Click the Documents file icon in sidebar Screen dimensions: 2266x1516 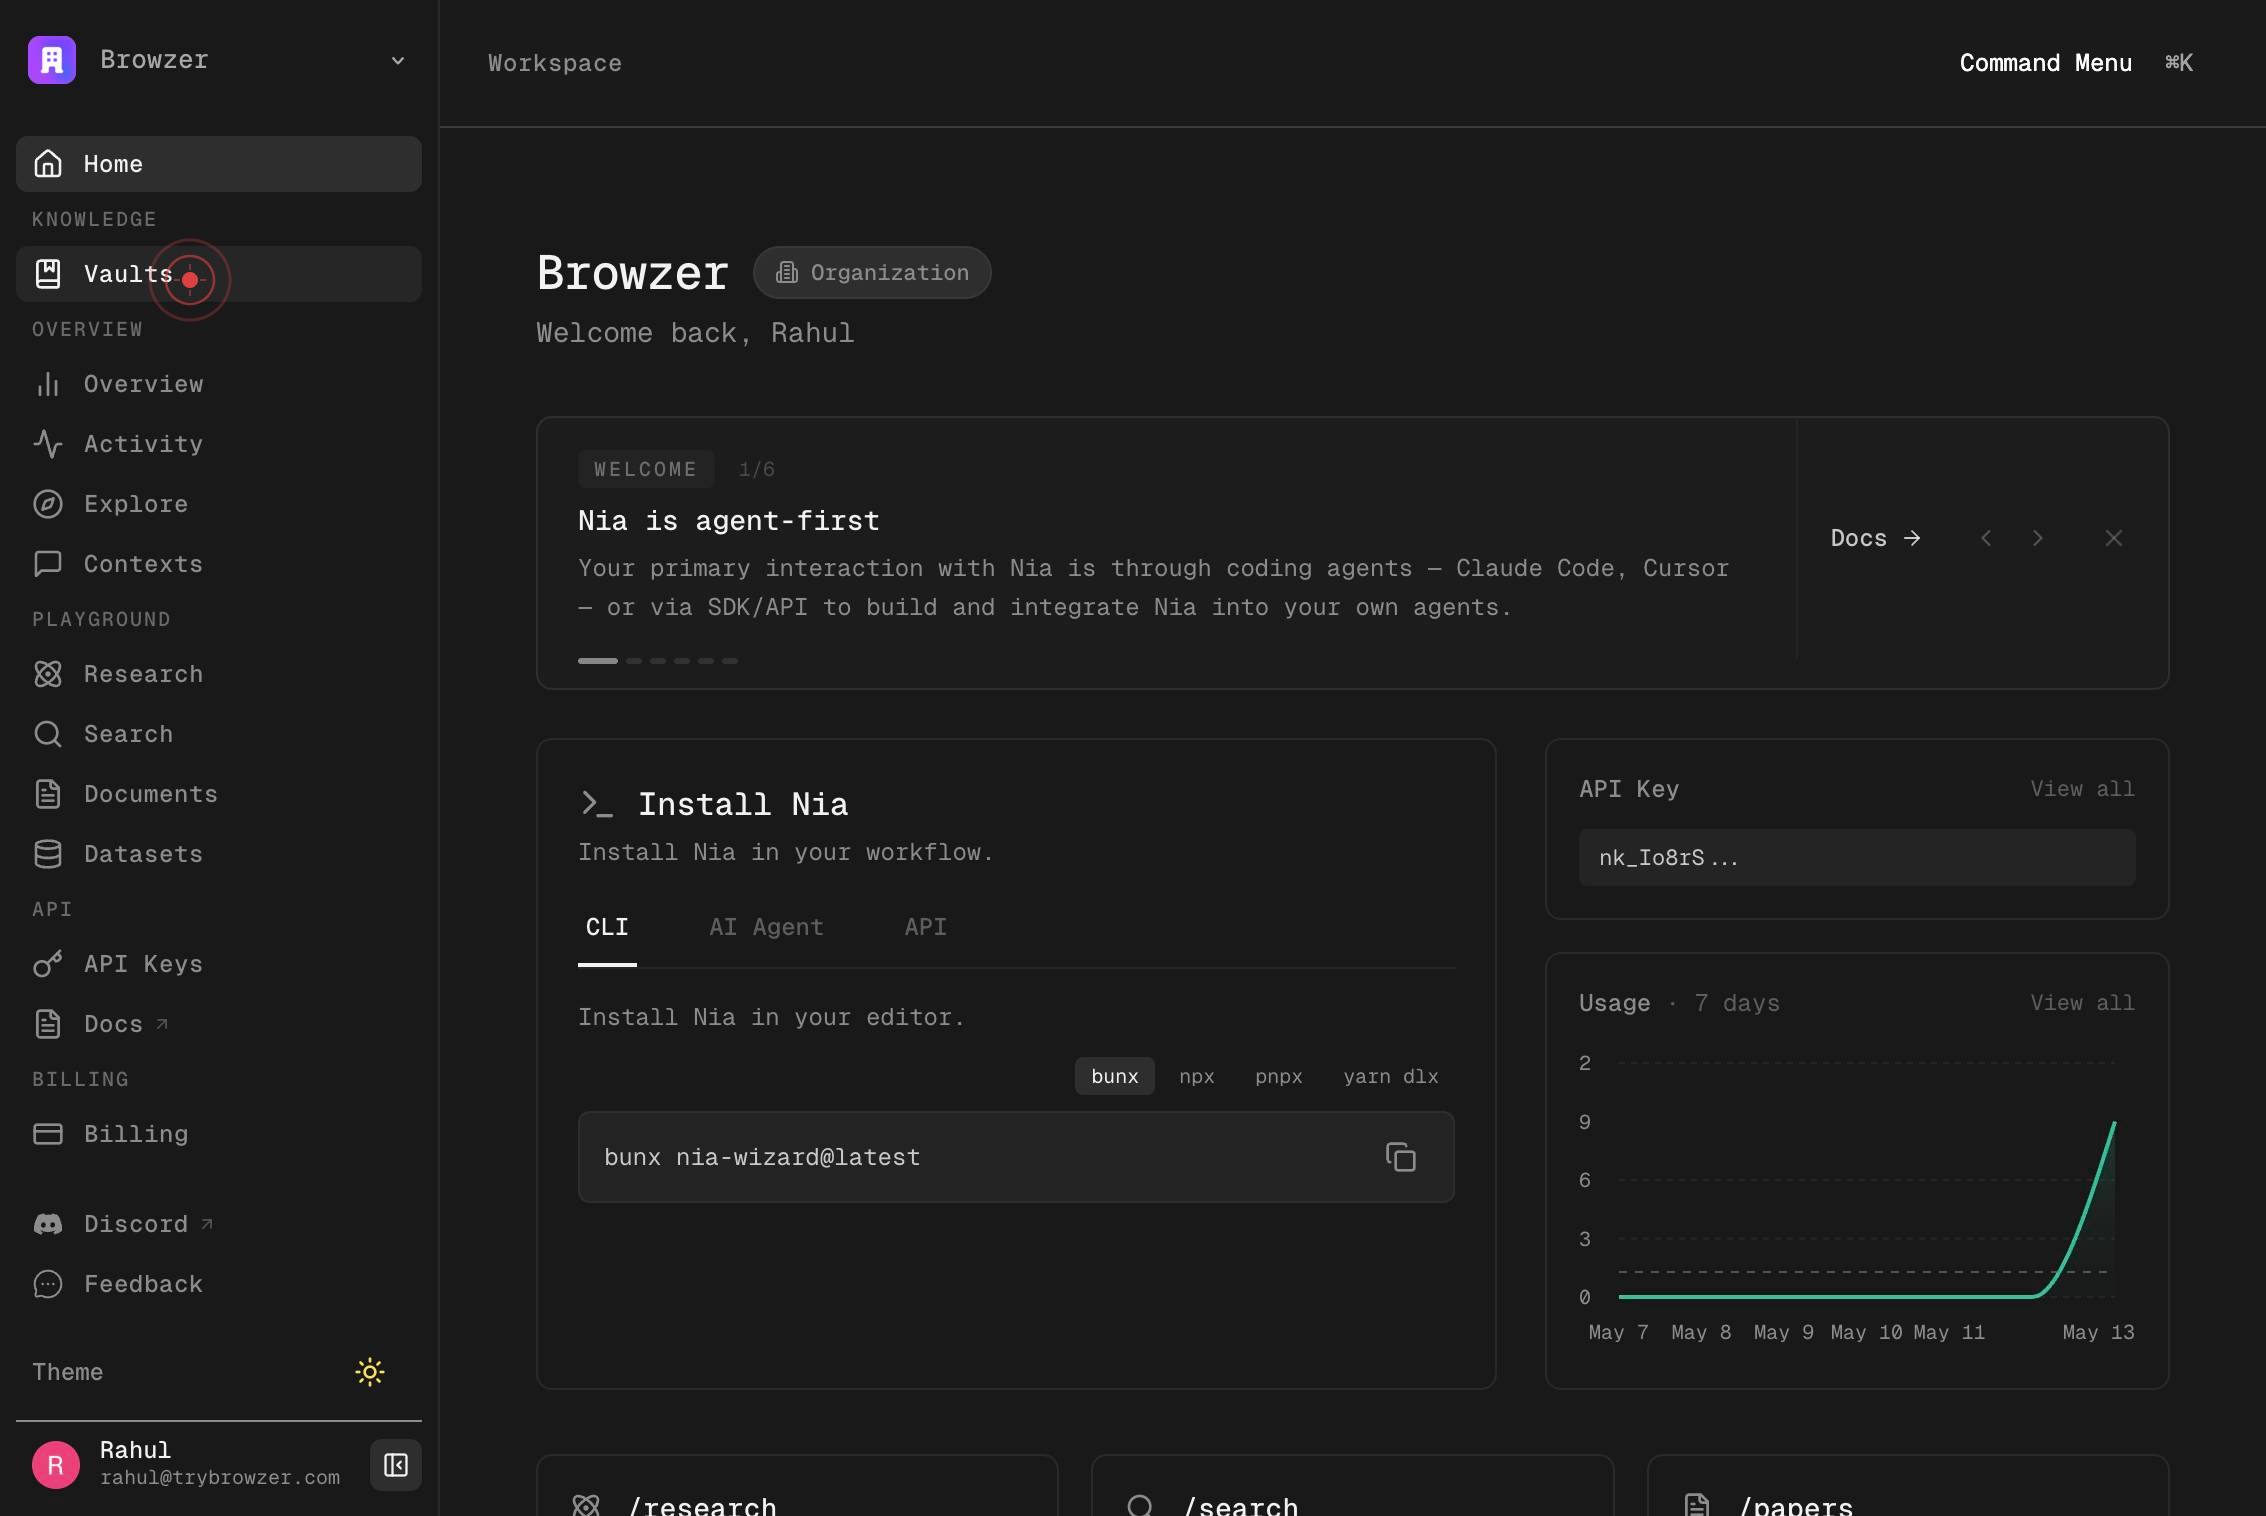pos(48,794)
